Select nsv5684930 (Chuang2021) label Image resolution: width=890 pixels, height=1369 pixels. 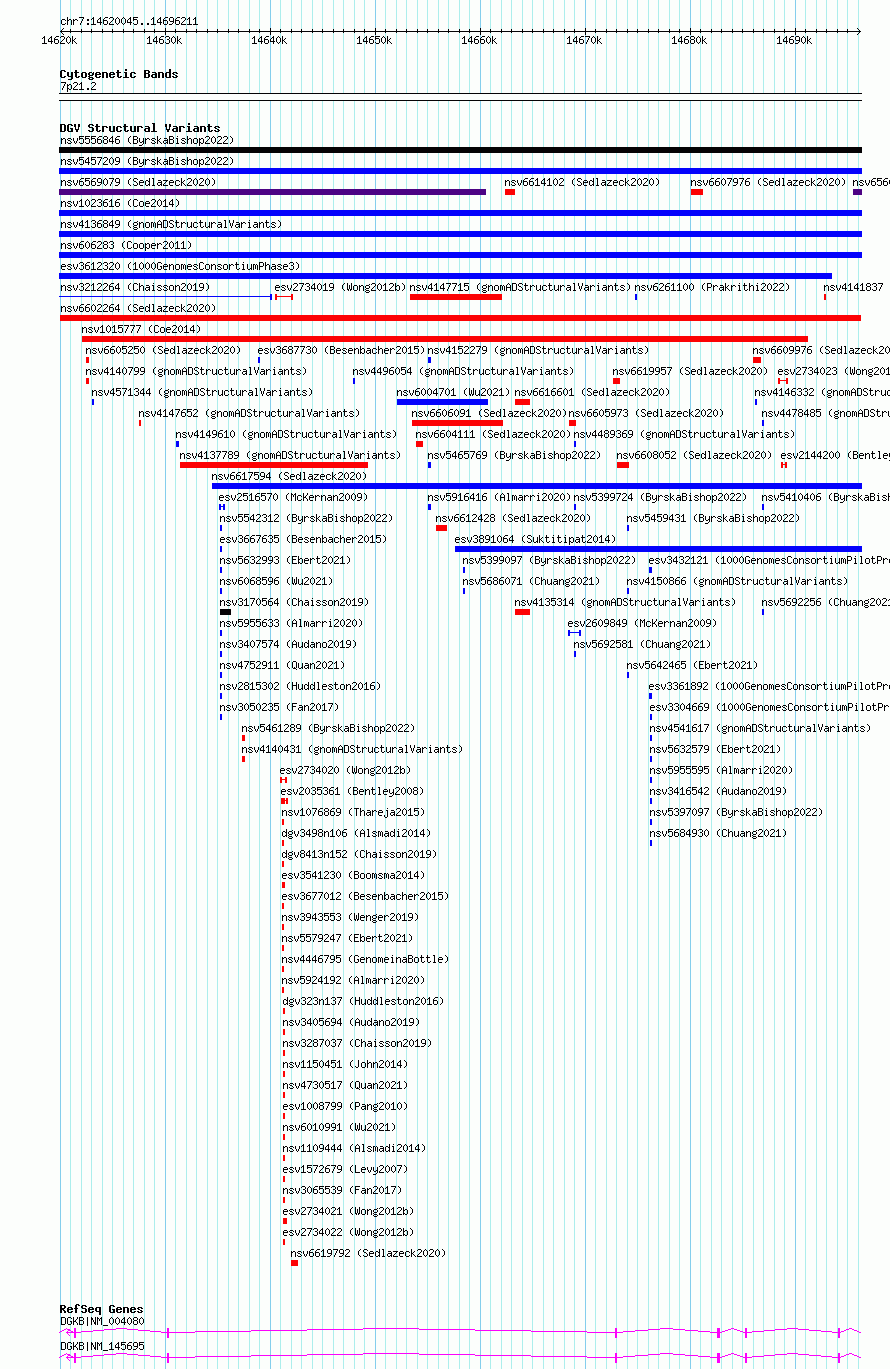coord(718,833)
